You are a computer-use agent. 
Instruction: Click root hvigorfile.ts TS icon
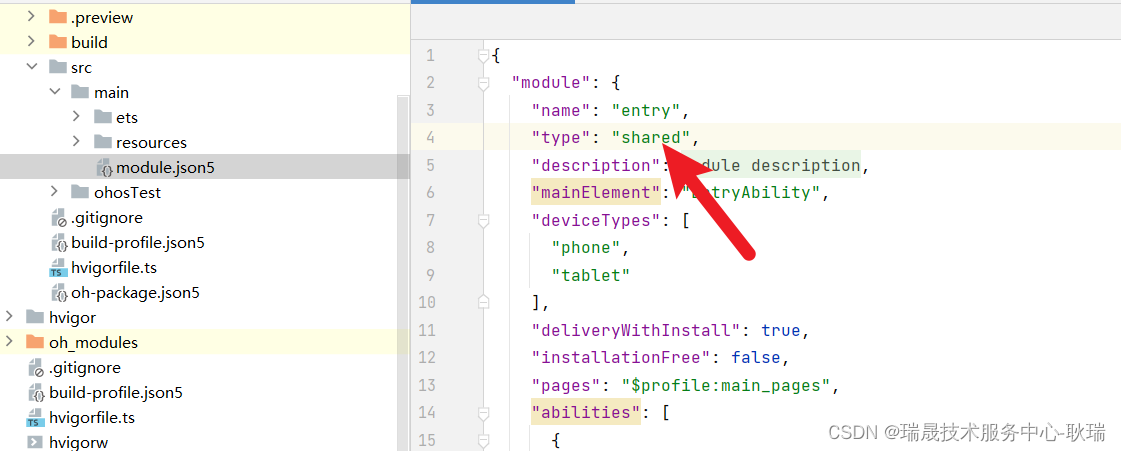35,419
